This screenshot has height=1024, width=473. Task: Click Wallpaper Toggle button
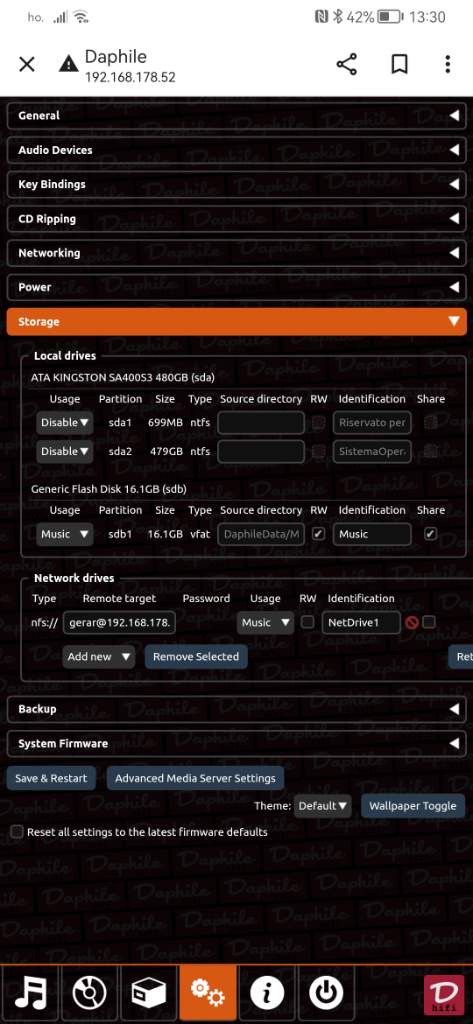(x=413, y=806)
